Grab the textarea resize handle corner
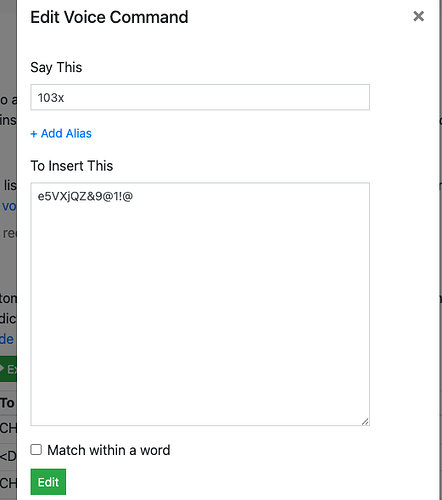442x500 pixels. [x=365, y=421]
